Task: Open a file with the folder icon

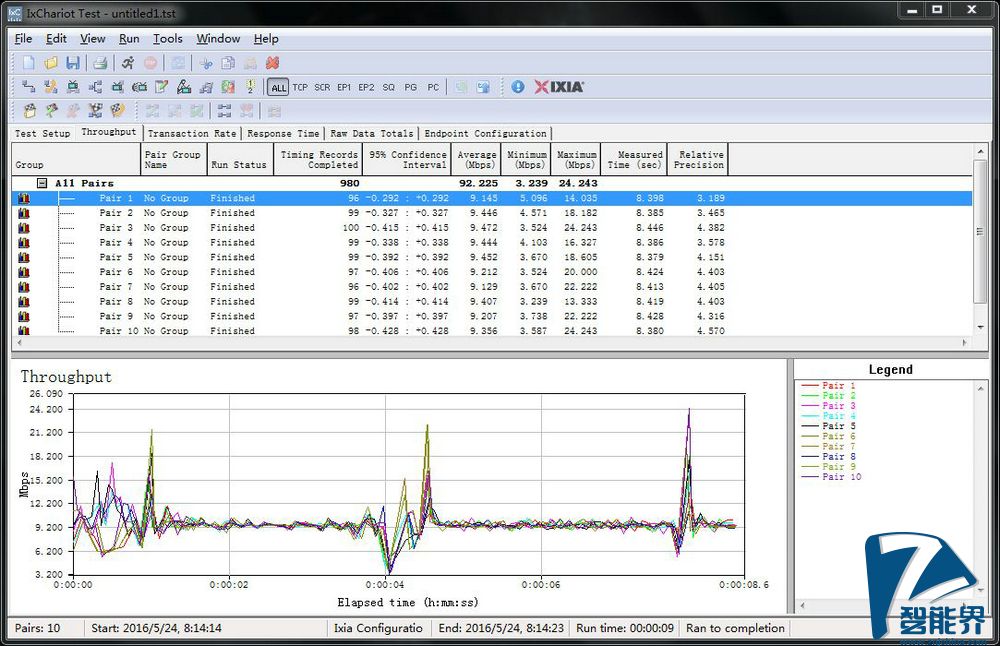Action: [51, 63]
